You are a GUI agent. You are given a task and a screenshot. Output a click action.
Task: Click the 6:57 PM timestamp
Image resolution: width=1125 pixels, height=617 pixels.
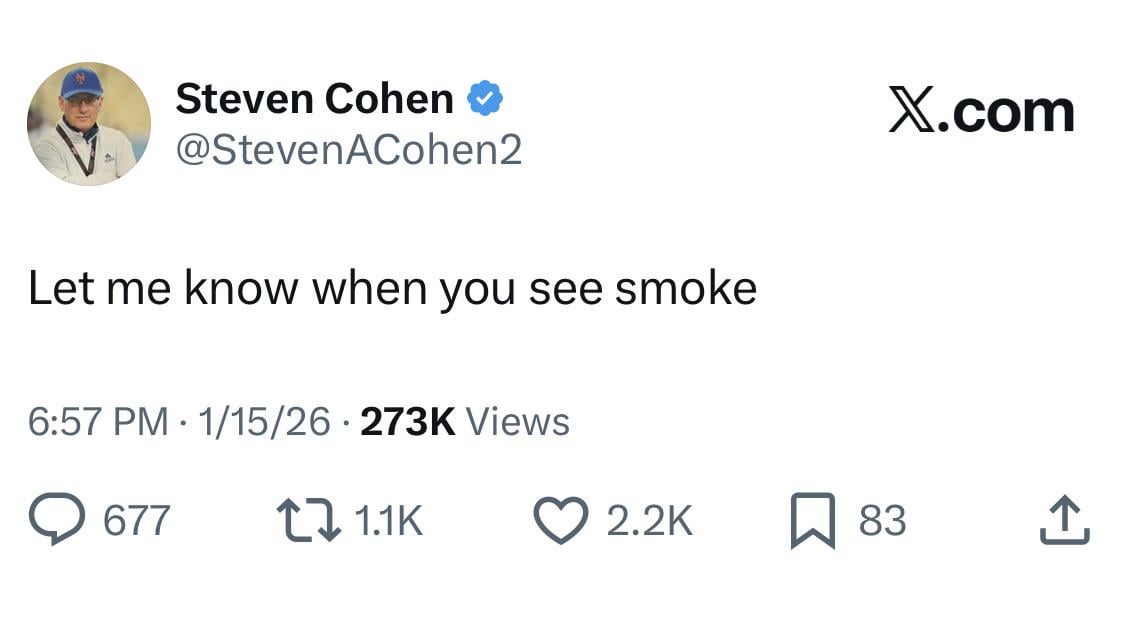tap(95, 421)
